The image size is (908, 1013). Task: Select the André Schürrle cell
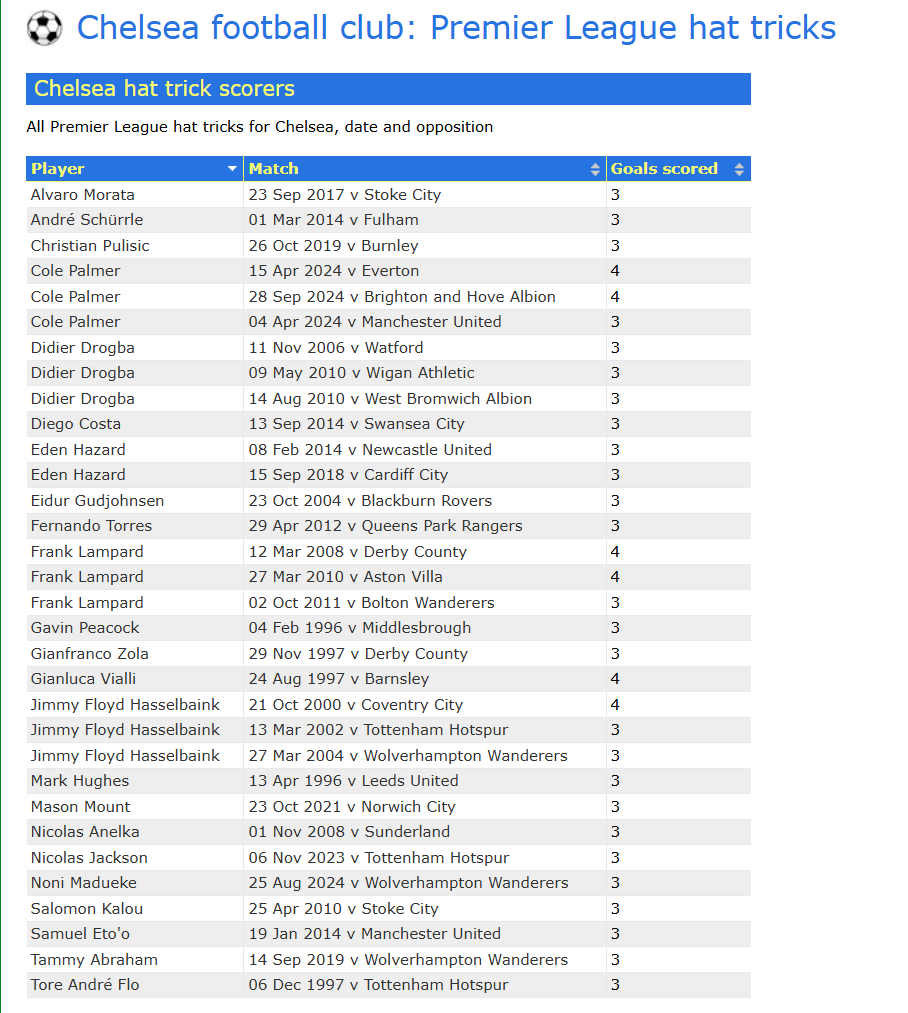click(x=134, y=220)
